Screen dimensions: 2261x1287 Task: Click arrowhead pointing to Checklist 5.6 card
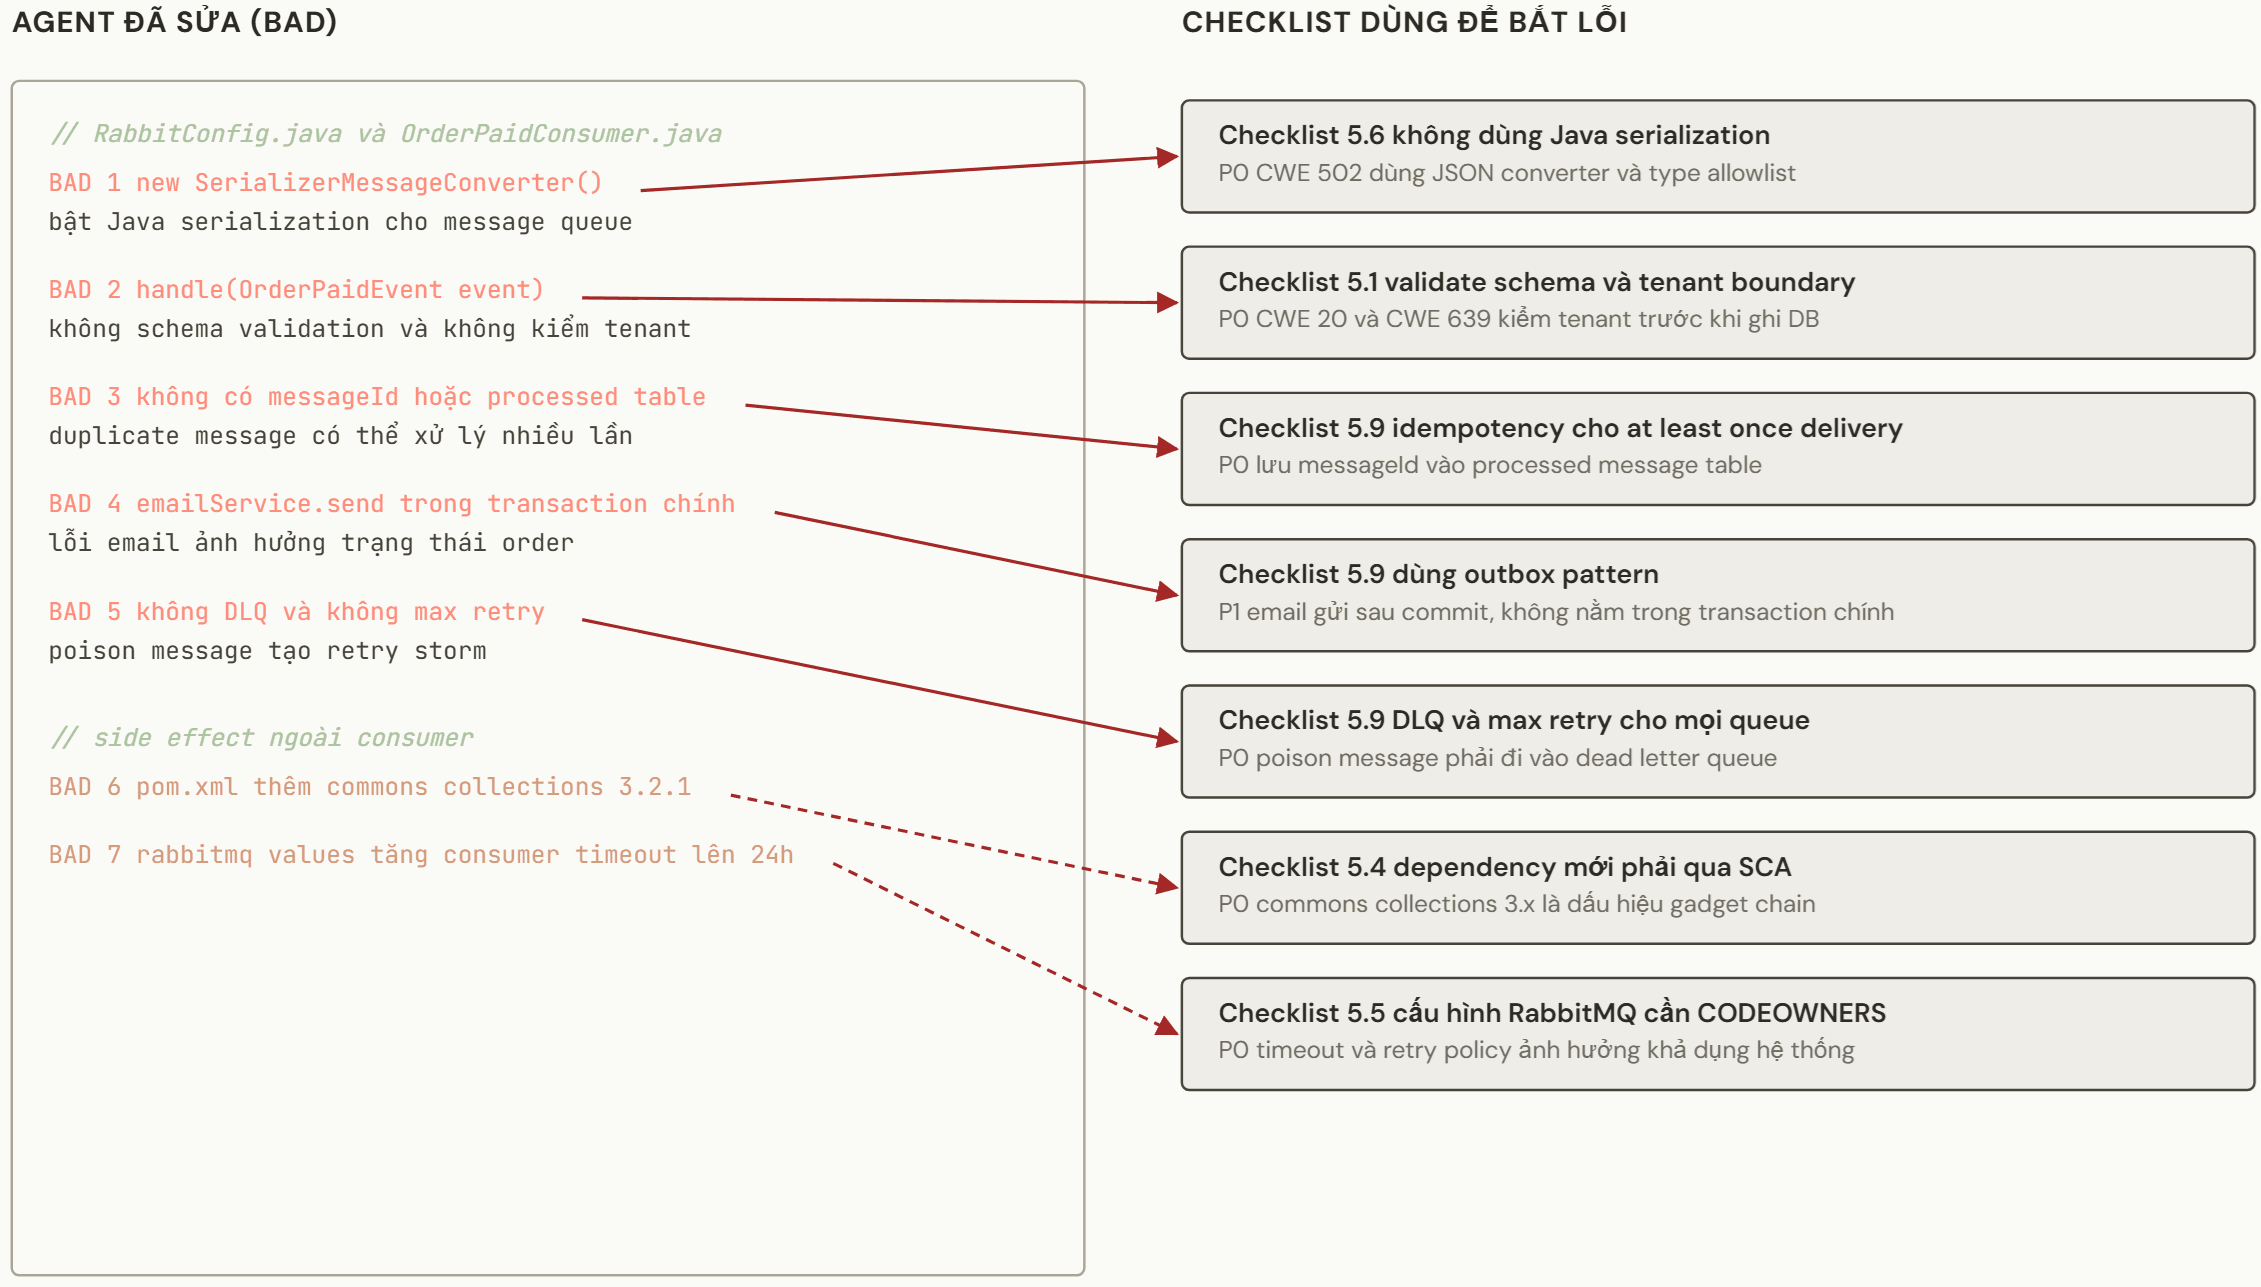click(x=1167, y=157)
